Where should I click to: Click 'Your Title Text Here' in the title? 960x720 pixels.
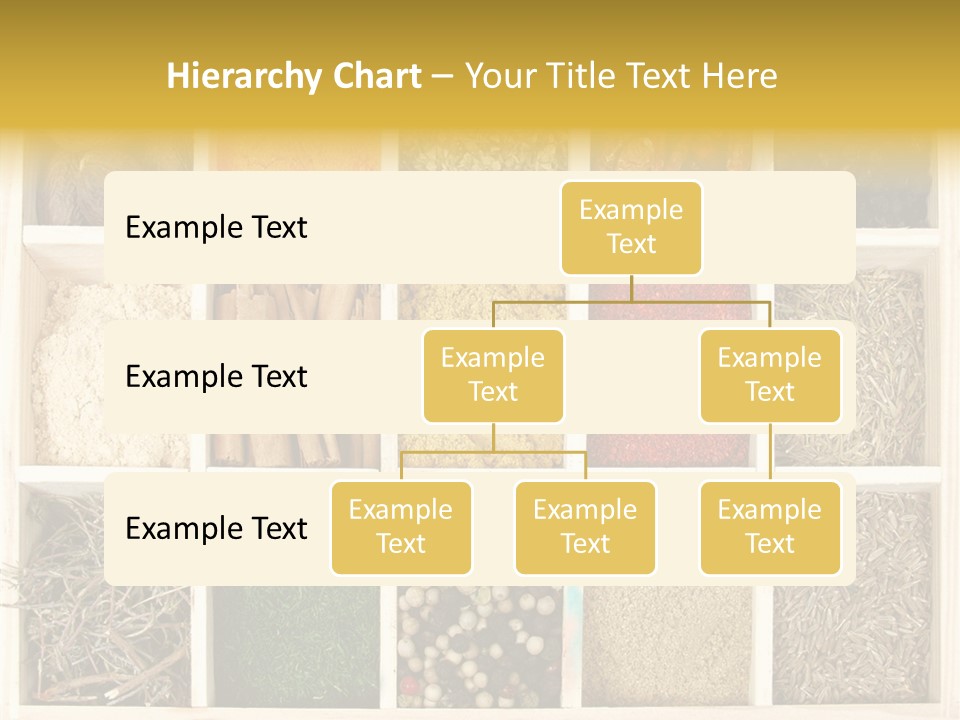click(x=621, y=76)
